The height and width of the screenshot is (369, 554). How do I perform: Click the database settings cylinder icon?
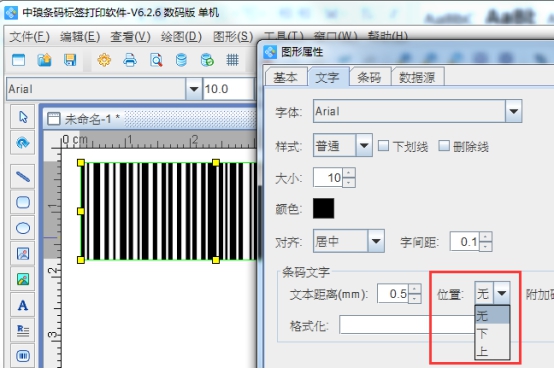pyautogui.click(x=181, y=60)
